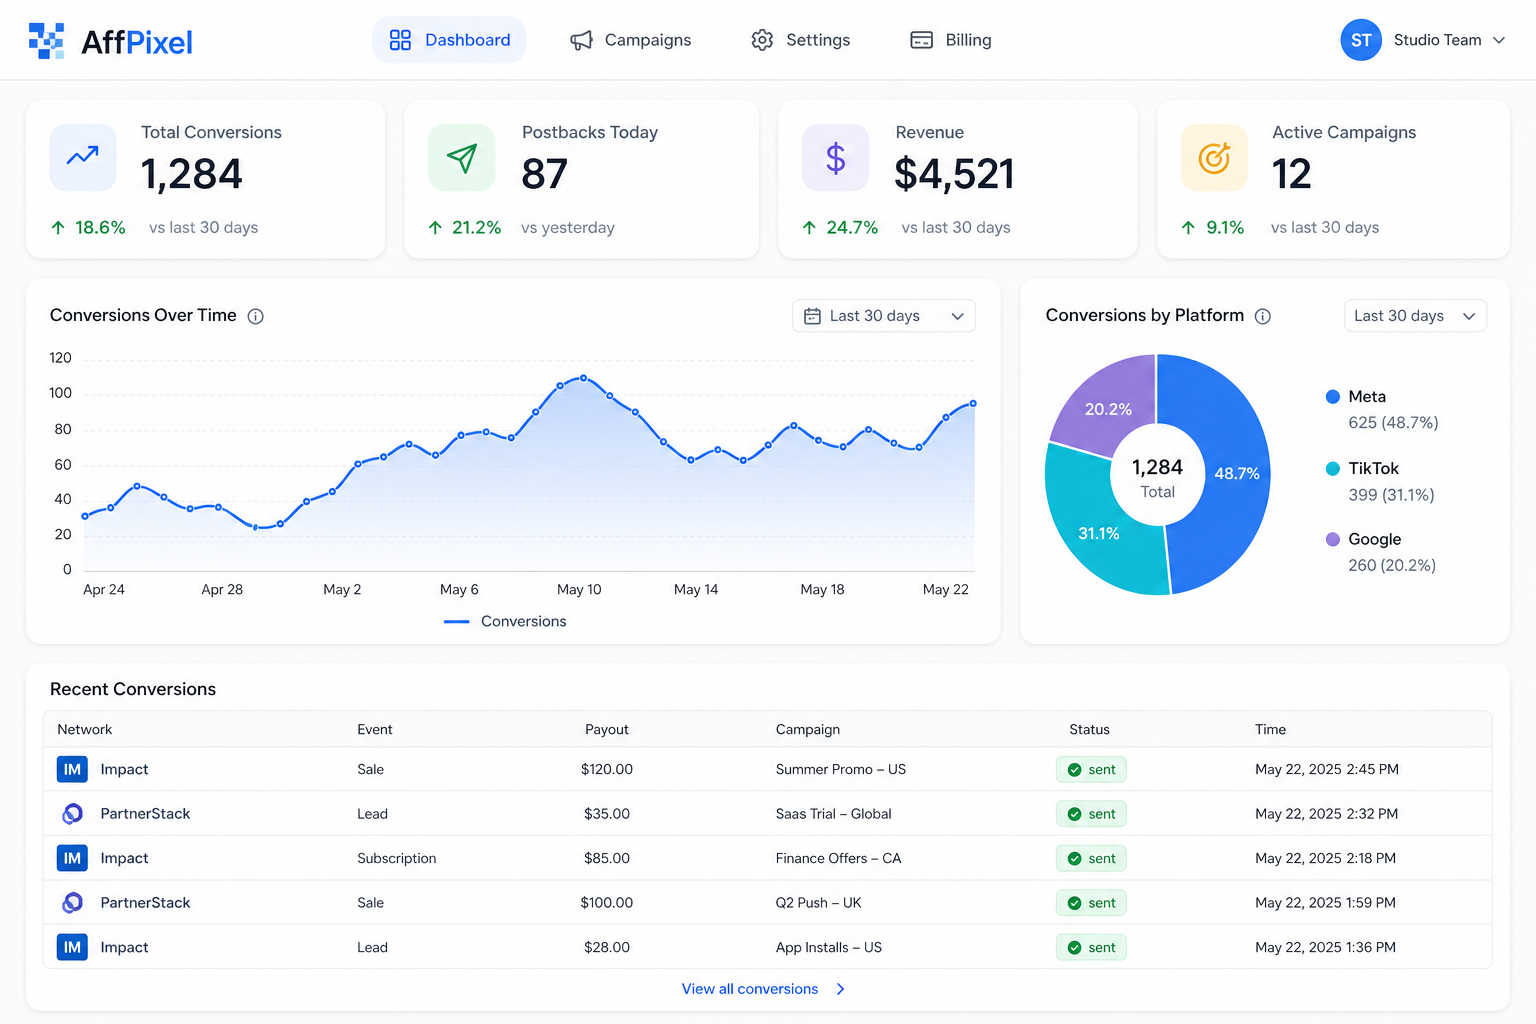
Task: Click the View all conversions link
Action: [x=750, y=989]
